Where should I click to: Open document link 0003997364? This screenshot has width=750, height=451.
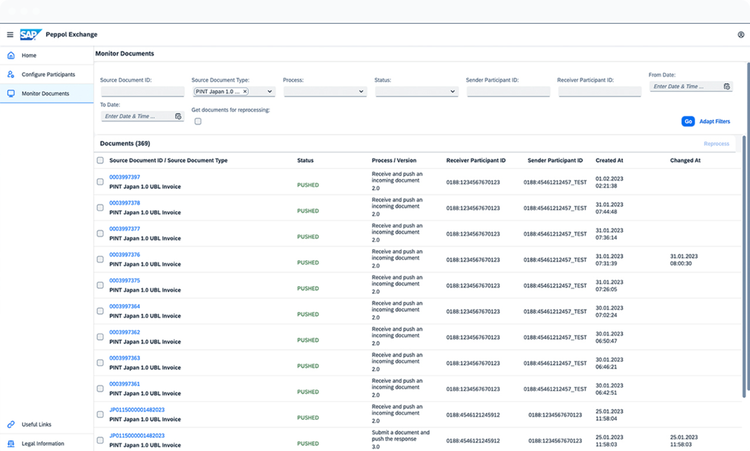tap(124, 306)
